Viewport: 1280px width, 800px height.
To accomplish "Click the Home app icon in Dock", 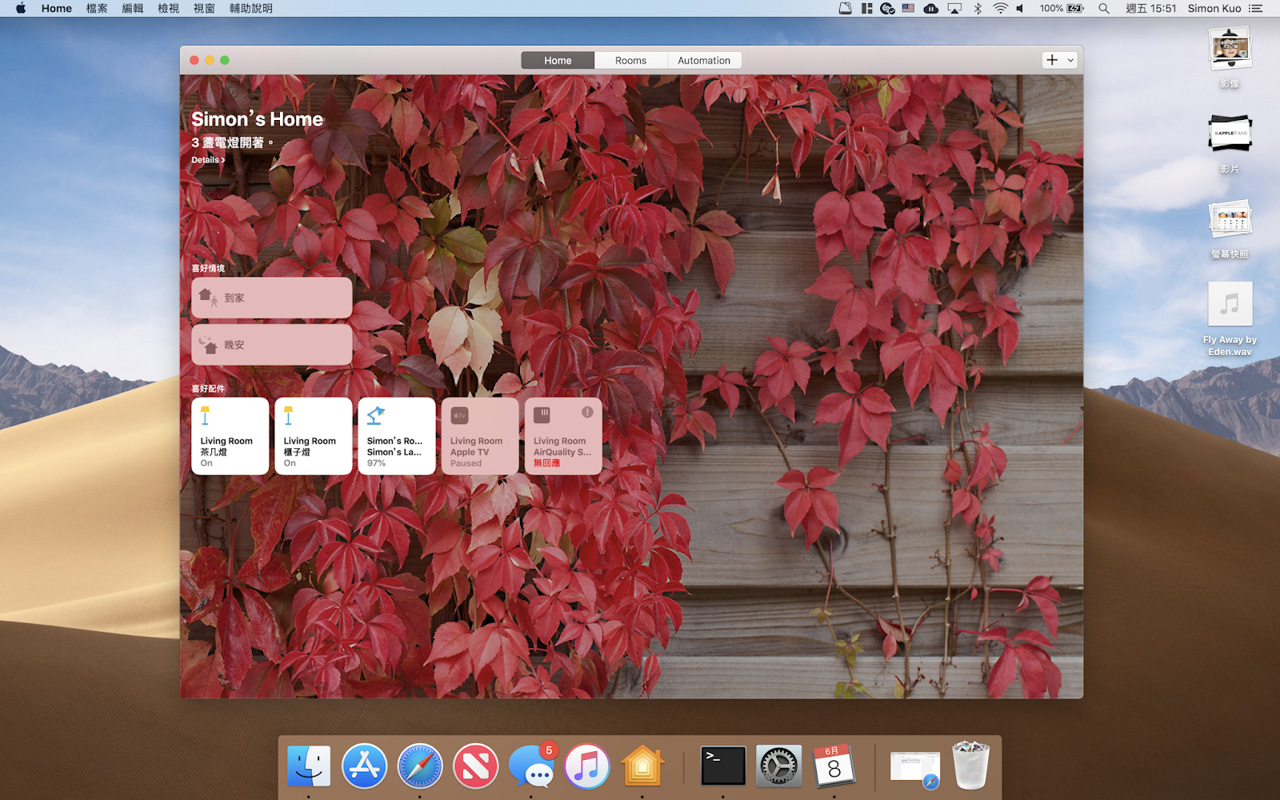I will click(642, 766).
